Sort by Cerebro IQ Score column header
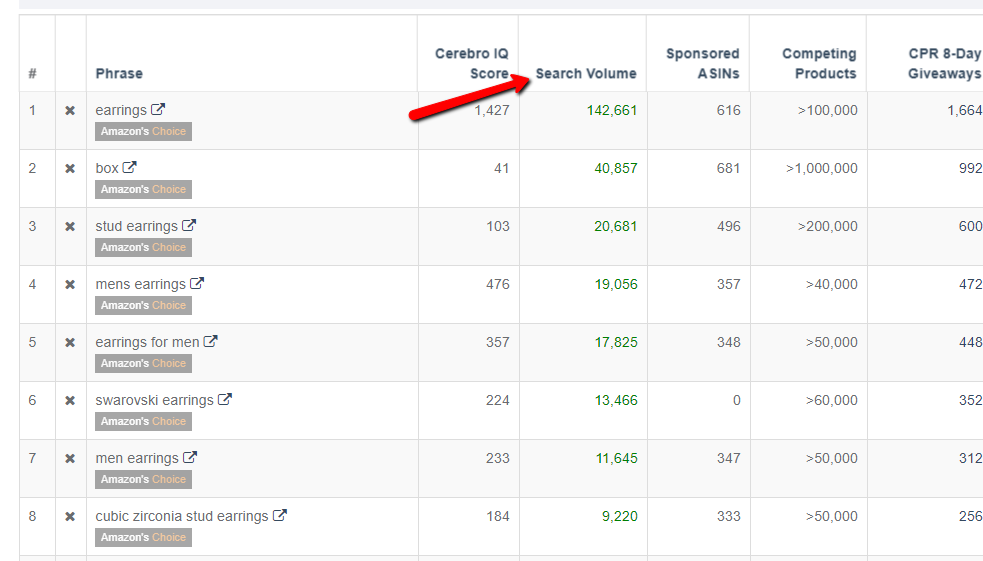 [x=471, y=63]
